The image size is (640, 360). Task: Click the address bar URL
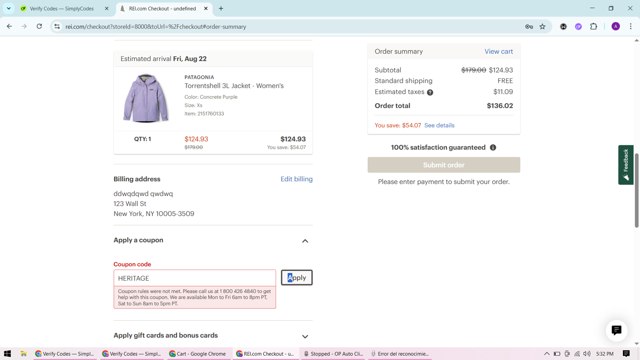point(156,27)
